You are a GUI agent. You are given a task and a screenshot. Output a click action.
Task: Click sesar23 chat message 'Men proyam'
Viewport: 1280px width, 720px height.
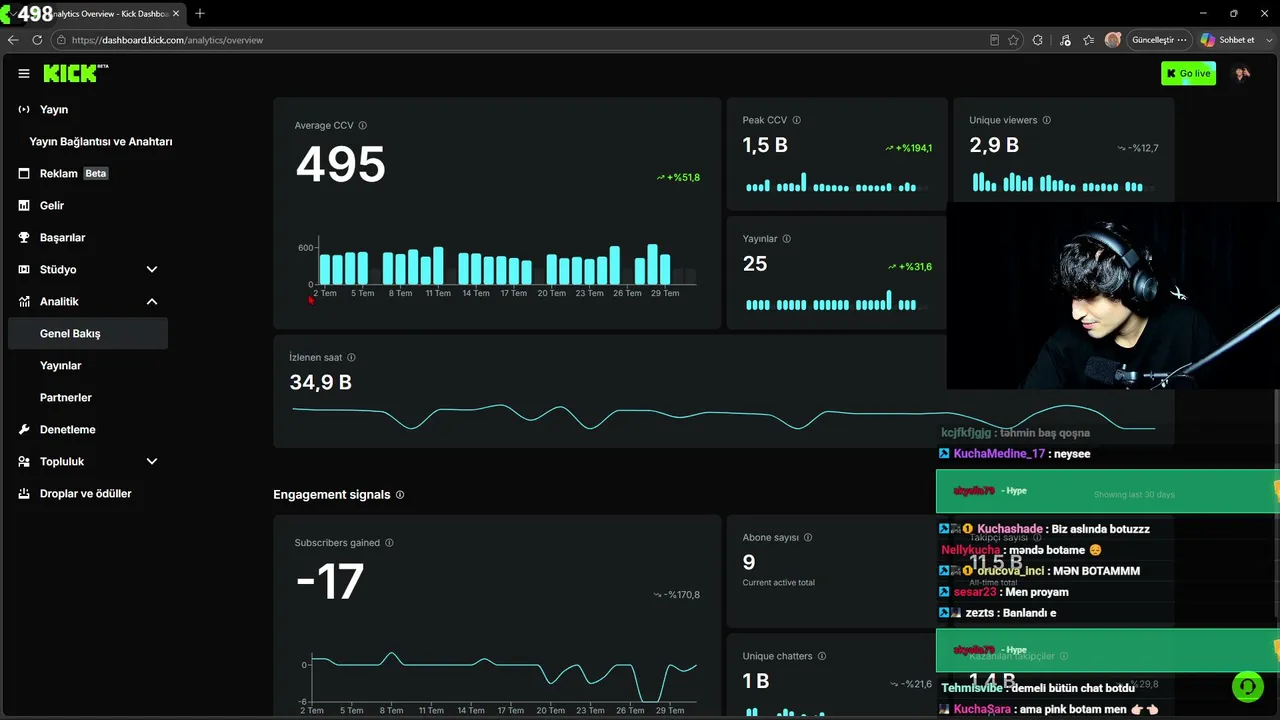point(1005,592)
